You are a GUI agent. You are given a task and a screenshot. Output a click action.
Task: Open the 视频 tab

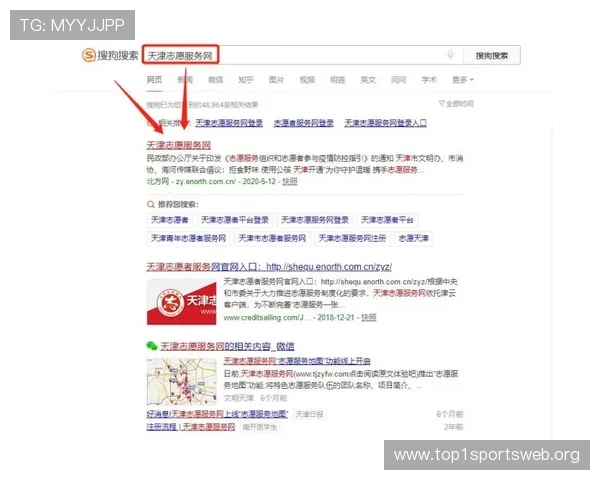click(x=307, y=80)
